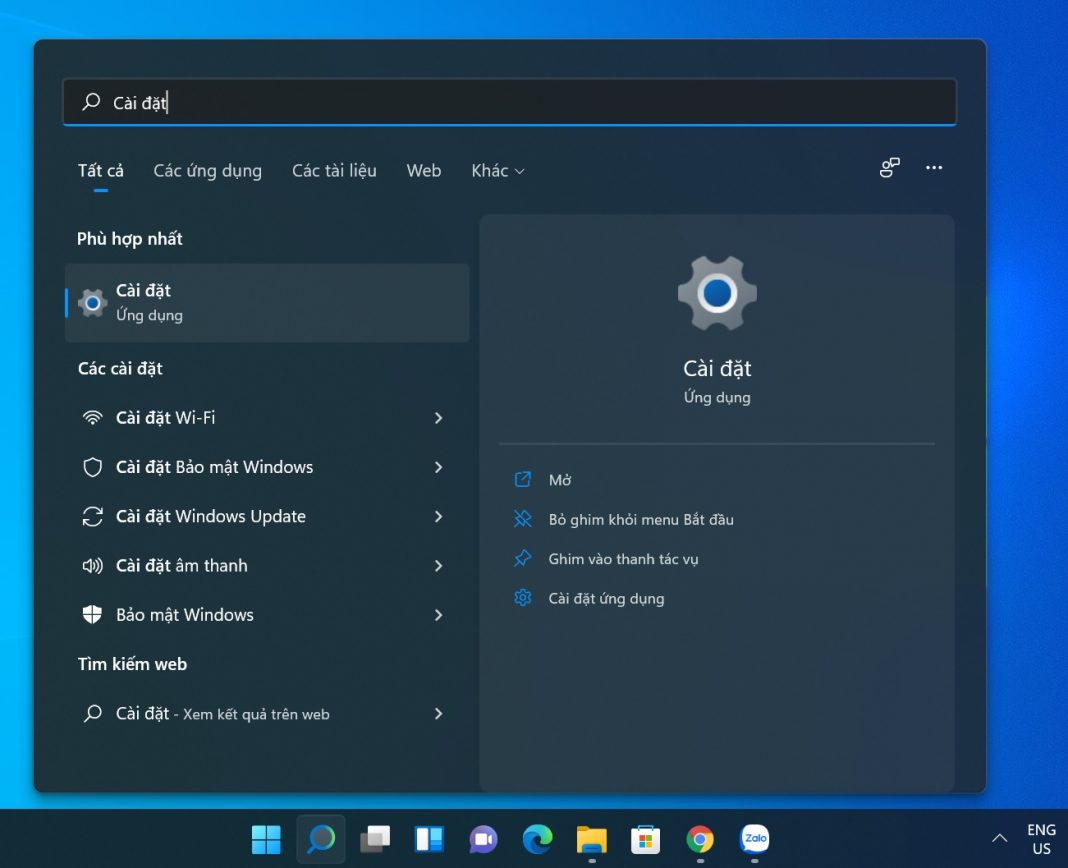
Task: Show hidden icons in the system tray
Action: 999,838
